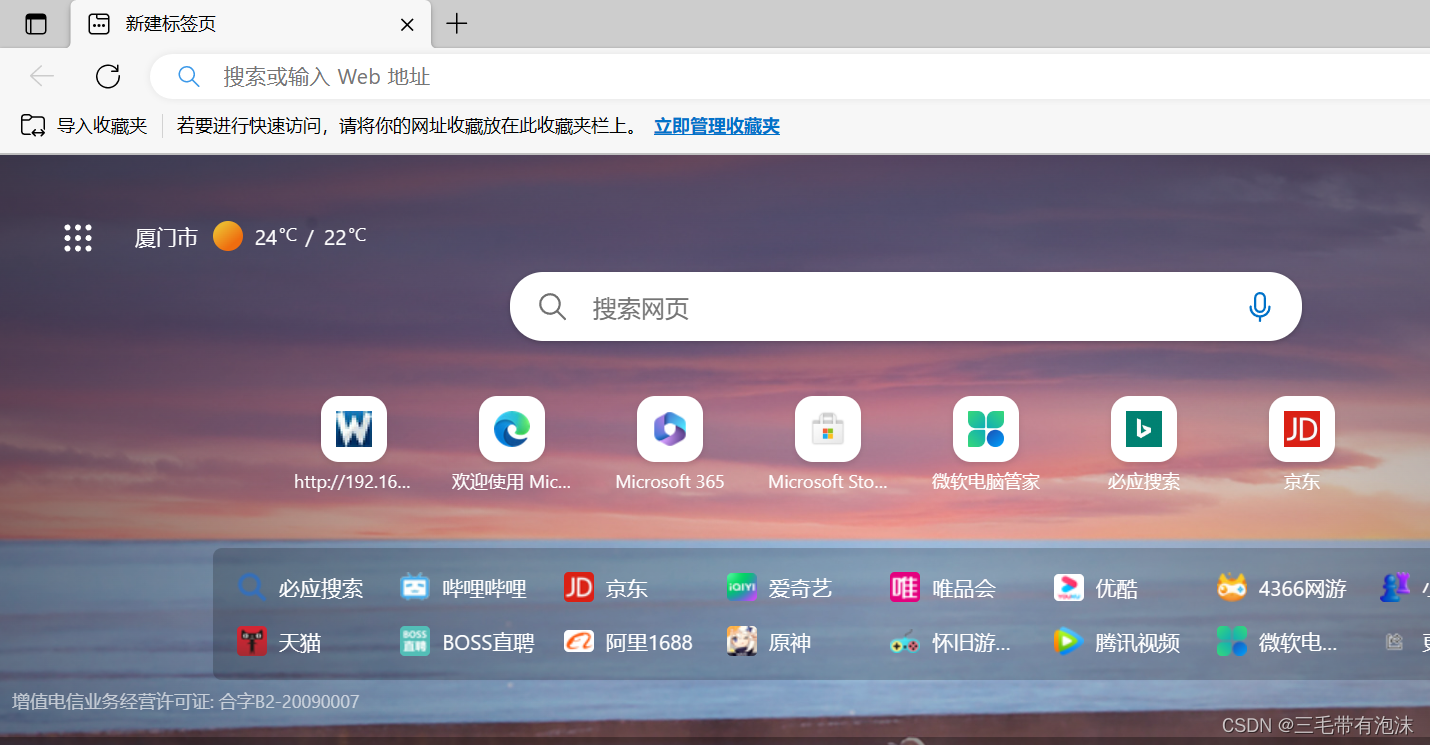
Task: Open the 欢迎使用 Microsoft Edge tile
Action: pyautogui.click(x=511, y=445)
